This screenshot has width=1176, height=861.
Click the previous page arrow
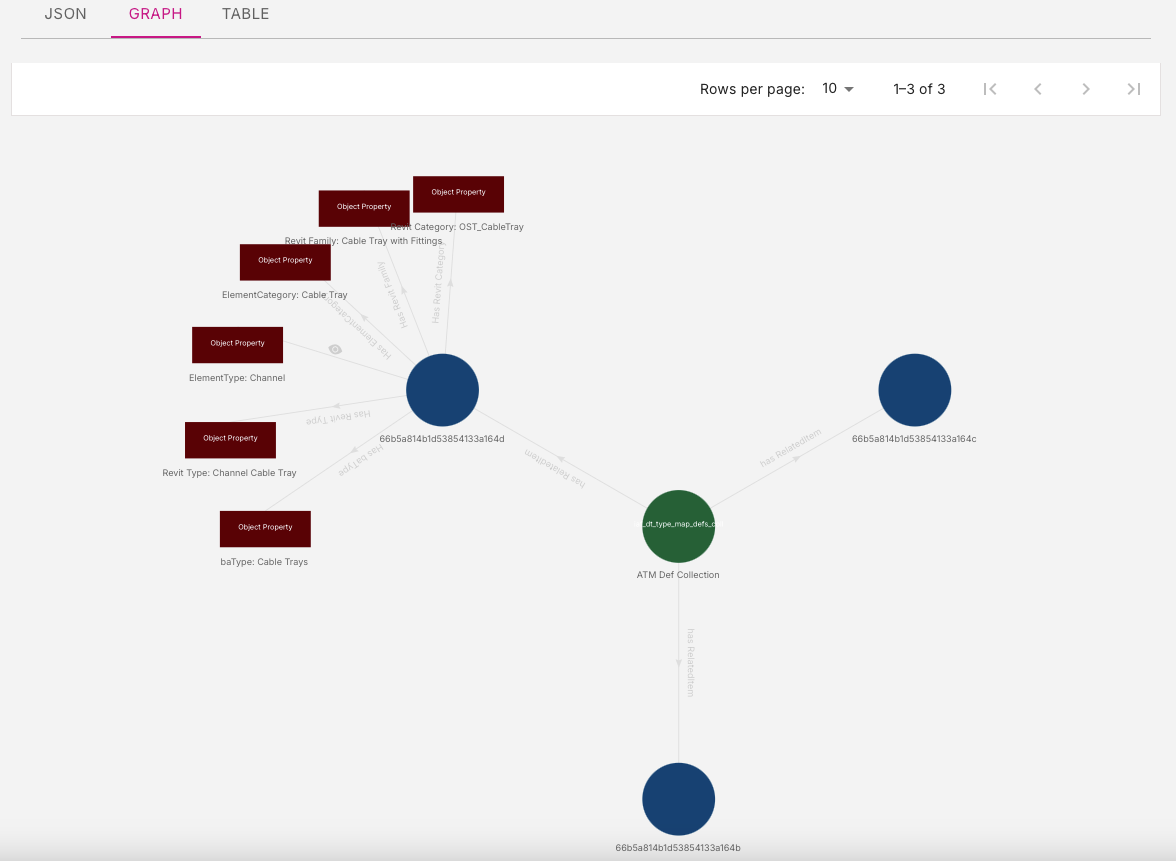coord(1038,89)
